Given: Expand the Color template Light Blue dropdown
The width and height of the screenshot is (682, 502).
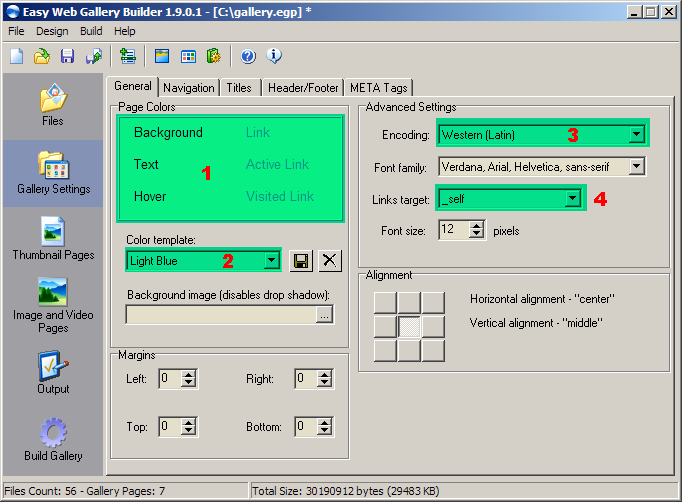Looking at the screenshot, I should [x=271, y=261].
